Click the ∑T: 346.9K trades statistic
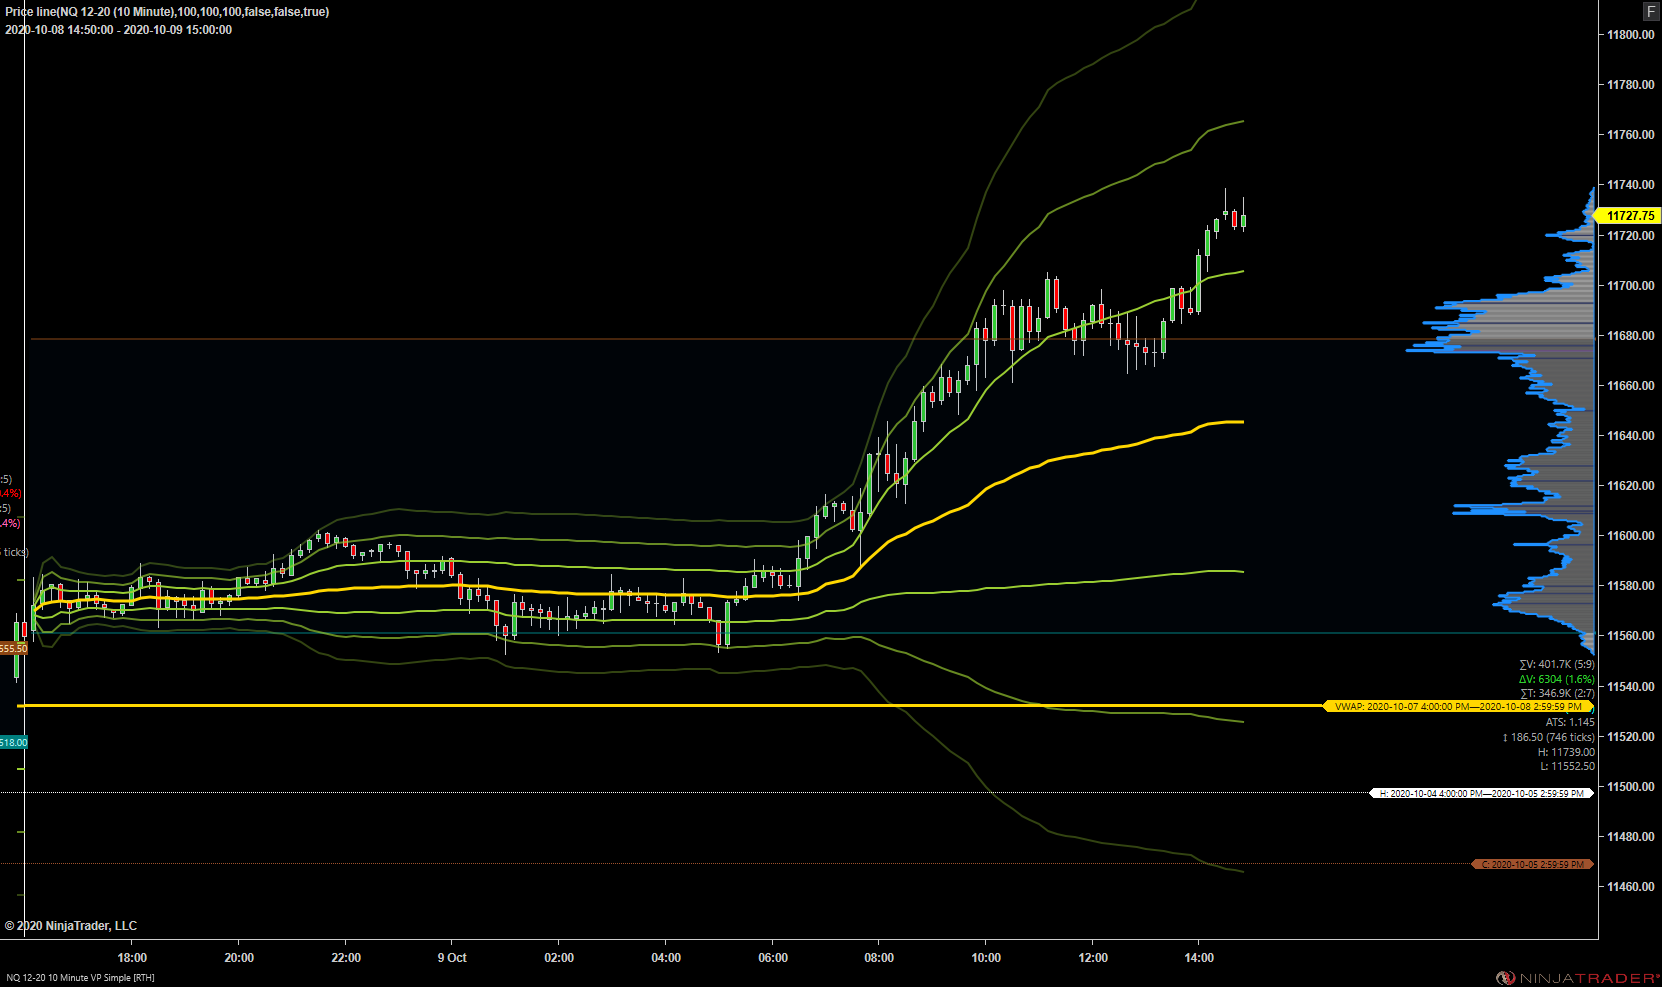1662x987 pixels. [1557, 693]
